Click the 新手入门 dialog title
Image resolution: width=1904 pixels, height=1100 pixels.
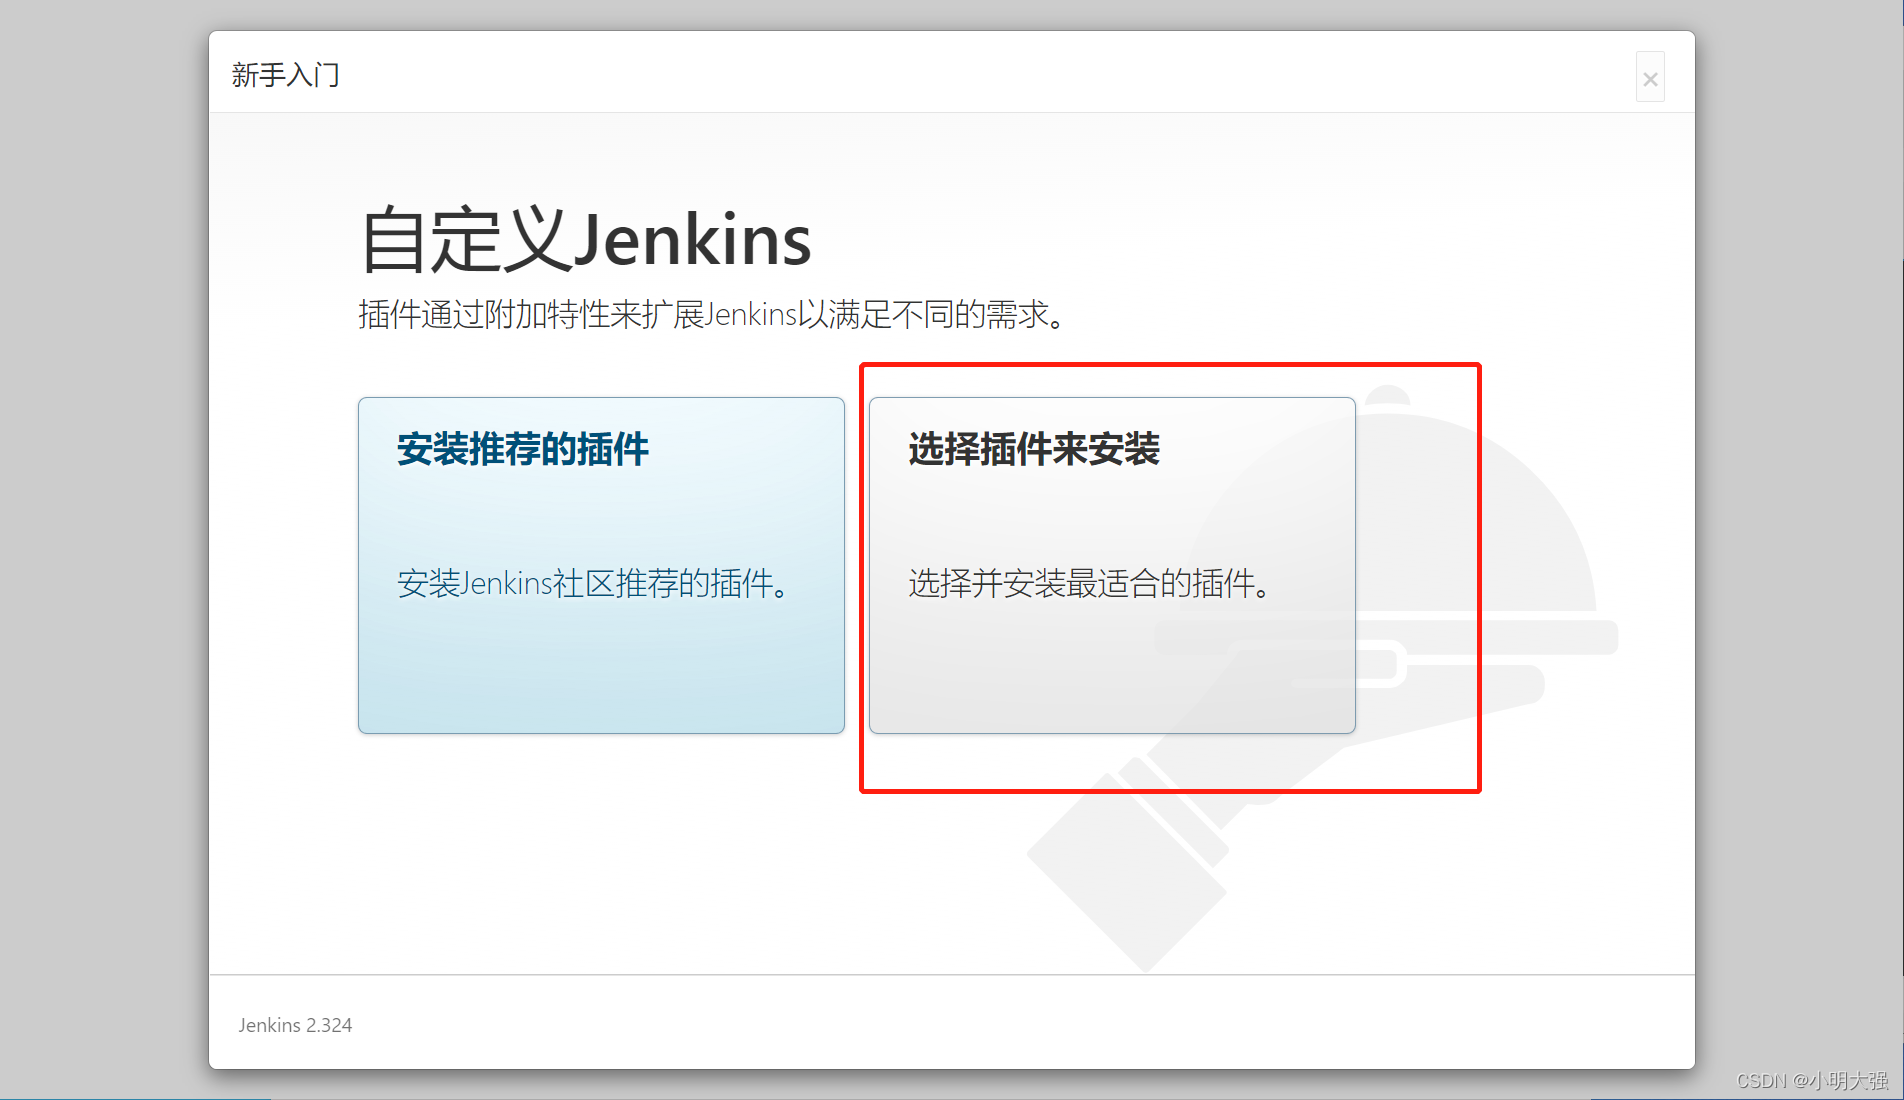coord(286,75)
